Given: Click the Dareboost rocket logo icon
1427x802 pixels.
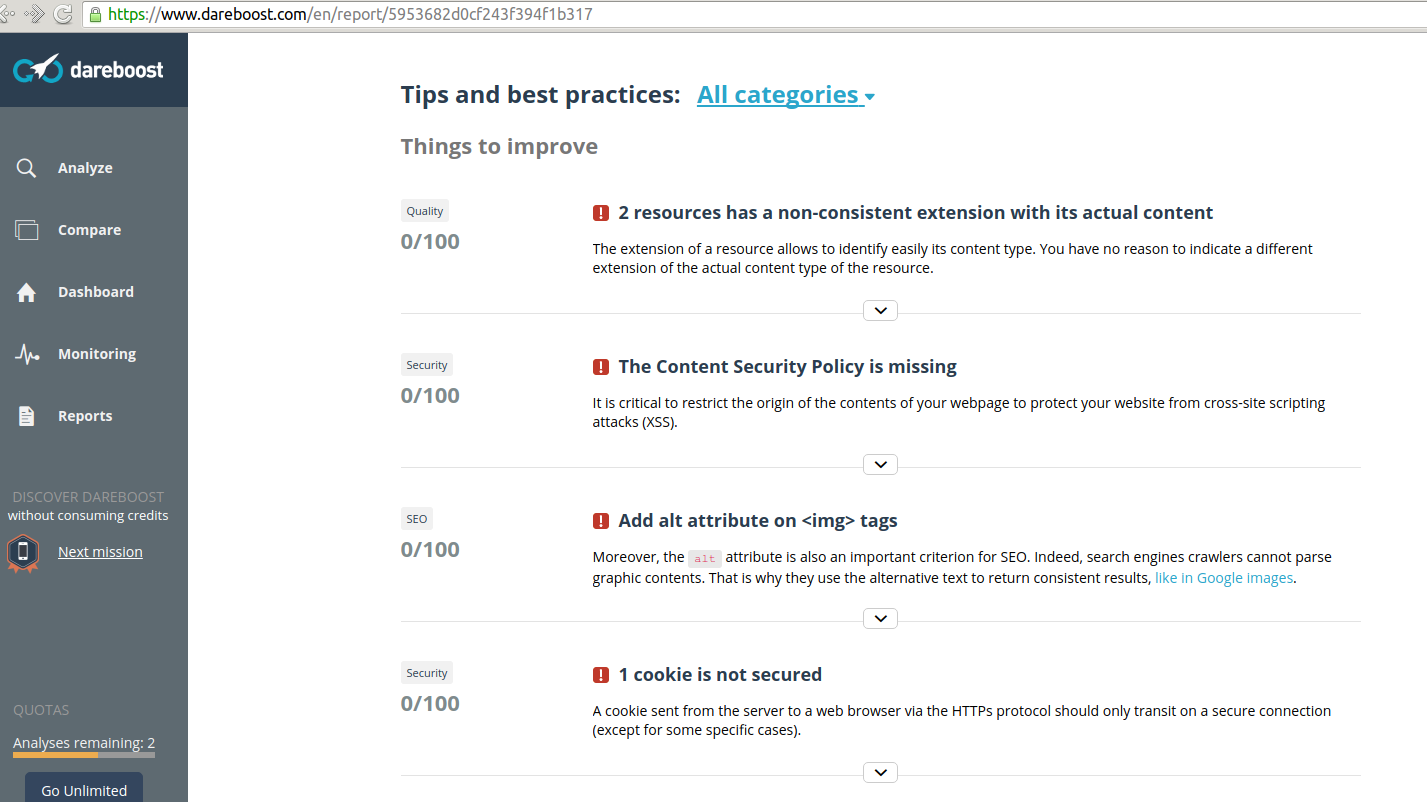Looking at the screenshot, I should 37,69.
